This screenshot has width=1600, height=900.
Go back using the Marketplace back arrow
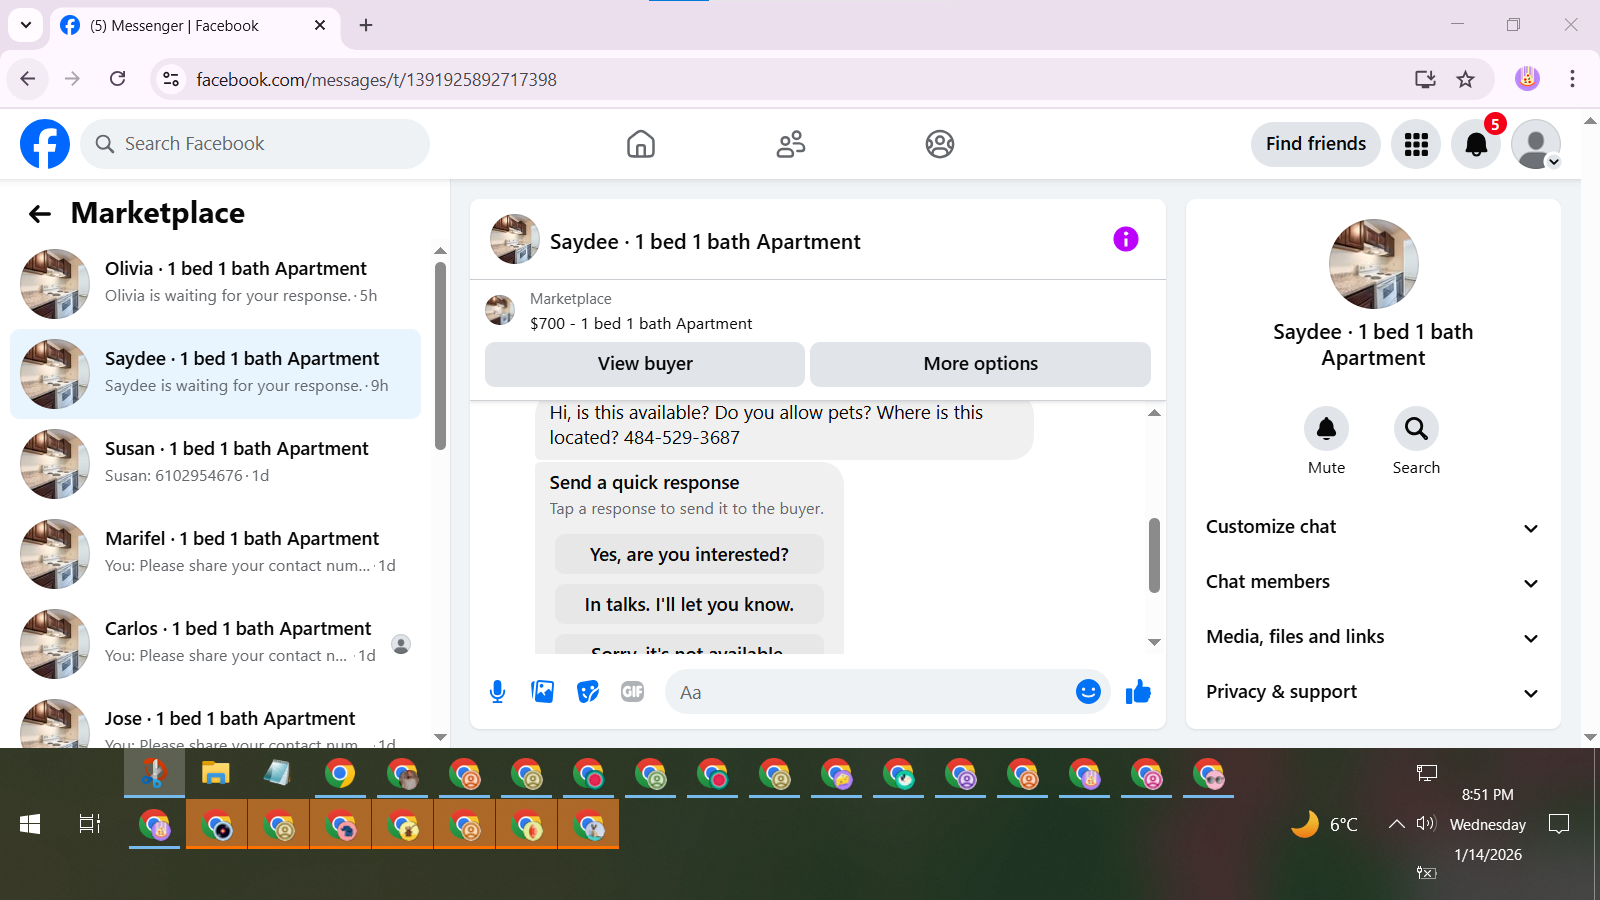point(40,213)
